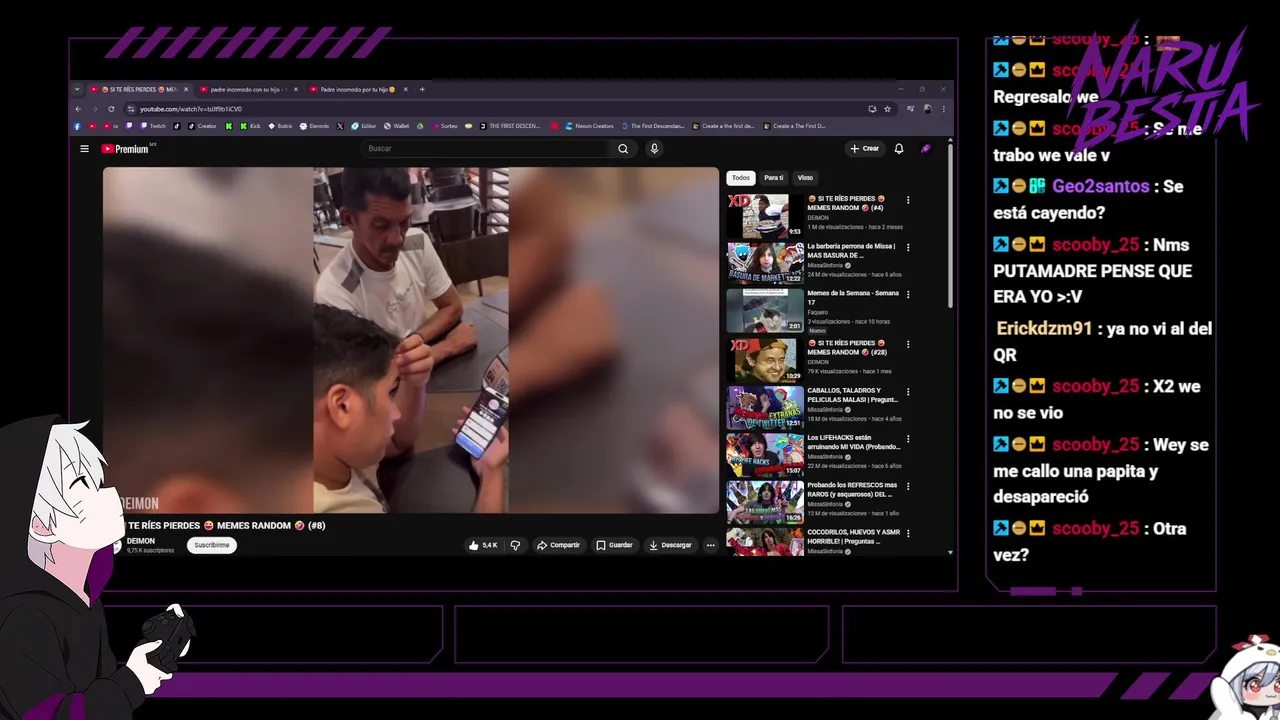Go back in the browser

point(78,109)
